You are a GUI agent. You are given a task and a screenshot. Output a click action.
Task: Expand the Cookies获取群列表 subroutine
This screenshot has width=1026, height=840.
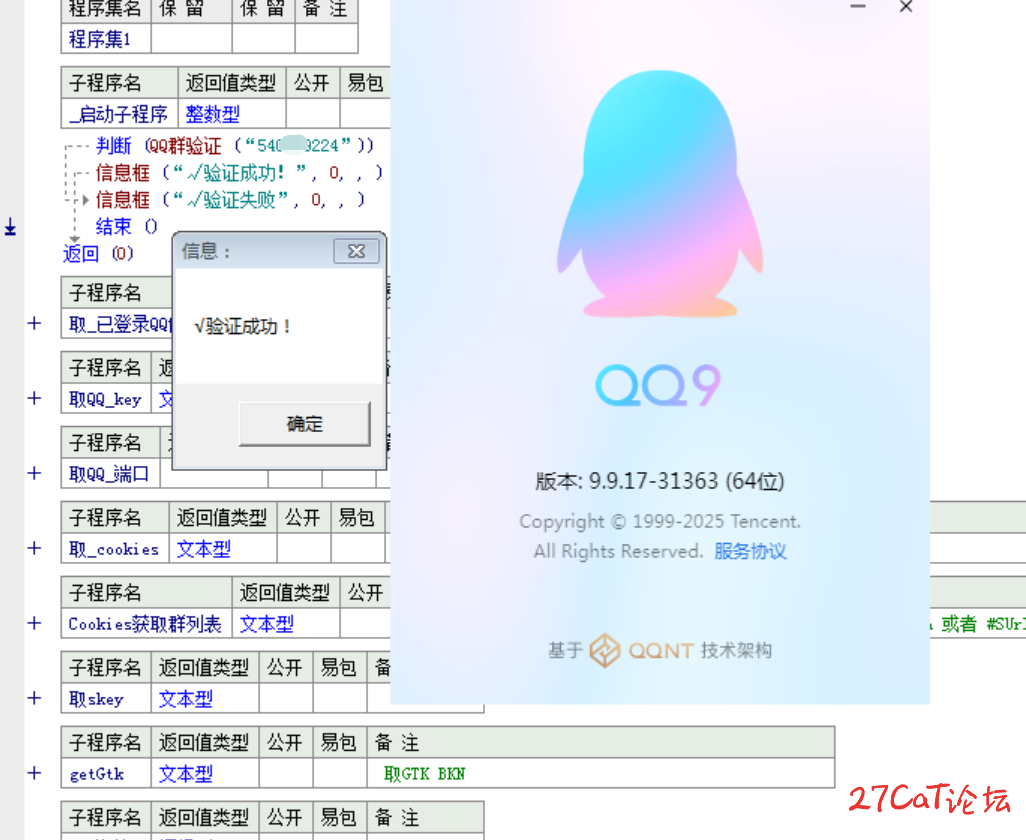click(x=34, y=623)
